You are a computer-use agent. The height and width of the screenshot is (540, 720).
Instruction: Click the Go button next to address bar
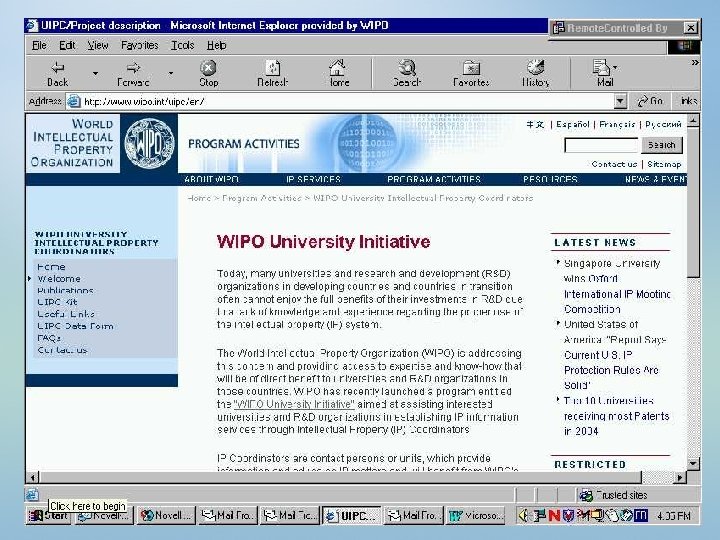coord(650,101)
